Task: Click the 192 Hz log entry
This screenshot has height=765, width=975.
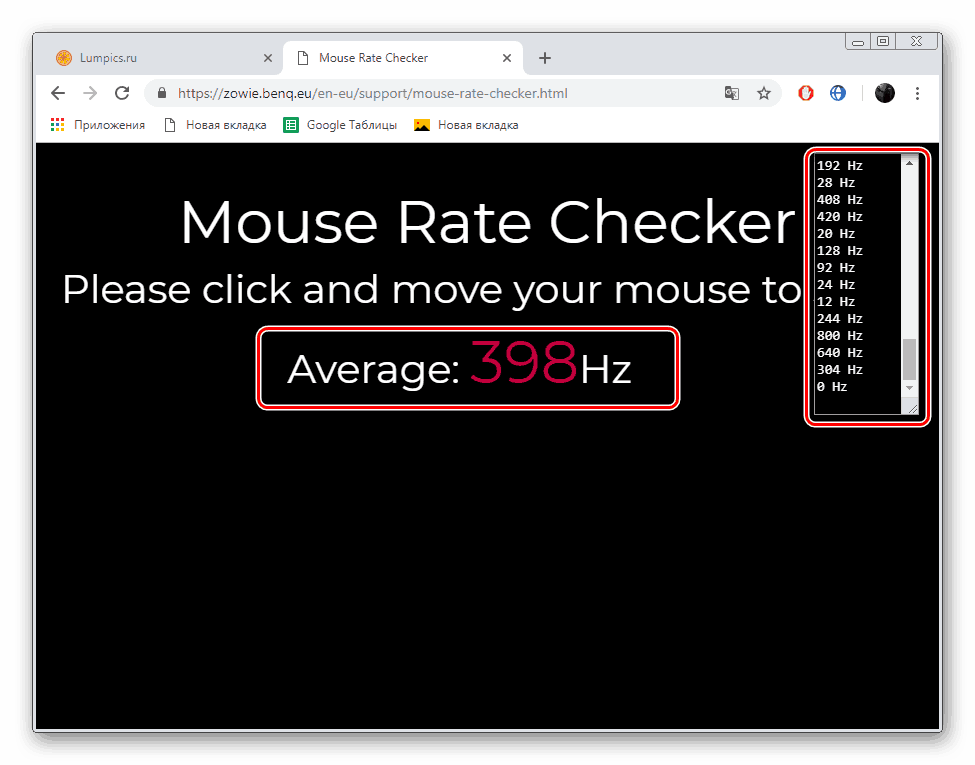Action: coord(839,166)
